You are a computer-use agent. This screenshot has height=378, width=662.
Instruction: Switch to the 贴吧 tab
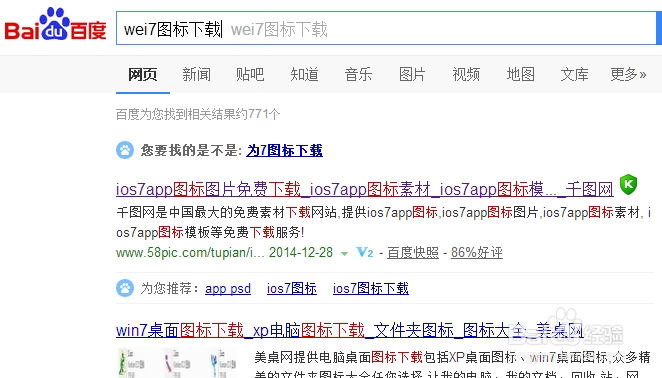[x=250, y=74]
